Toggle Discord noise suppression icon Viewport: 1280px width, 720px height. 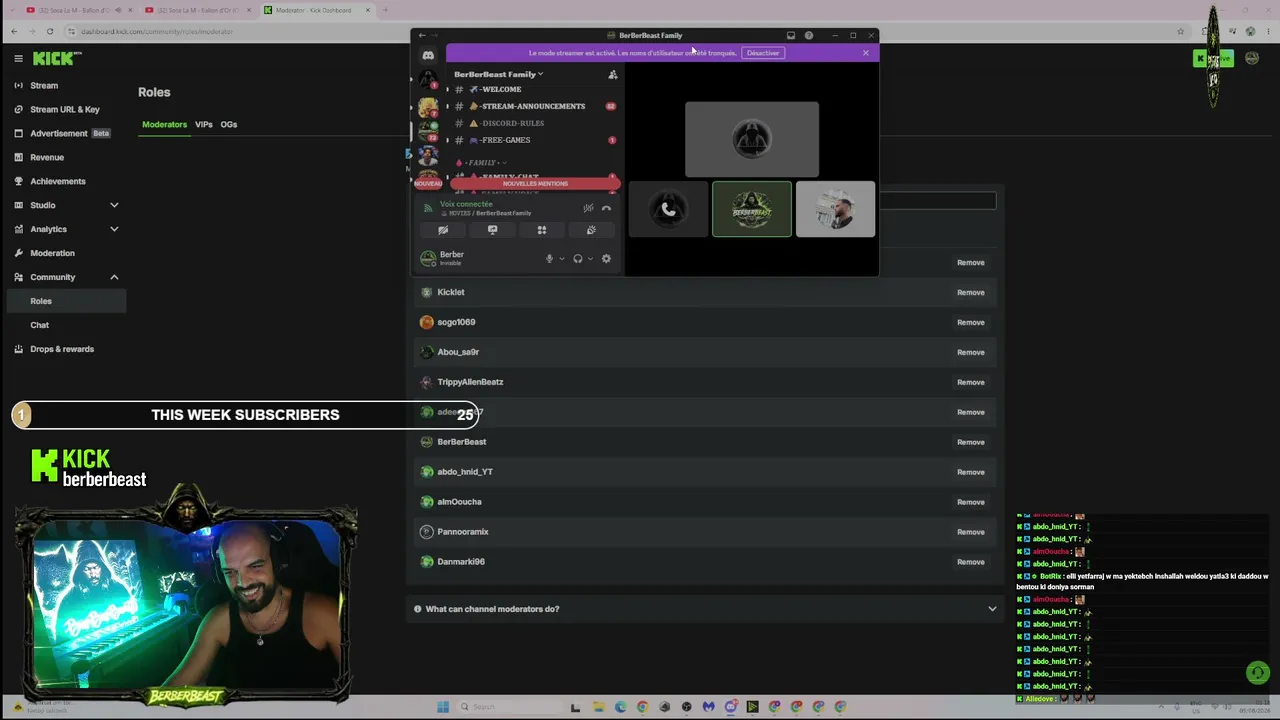coord(588,208)
